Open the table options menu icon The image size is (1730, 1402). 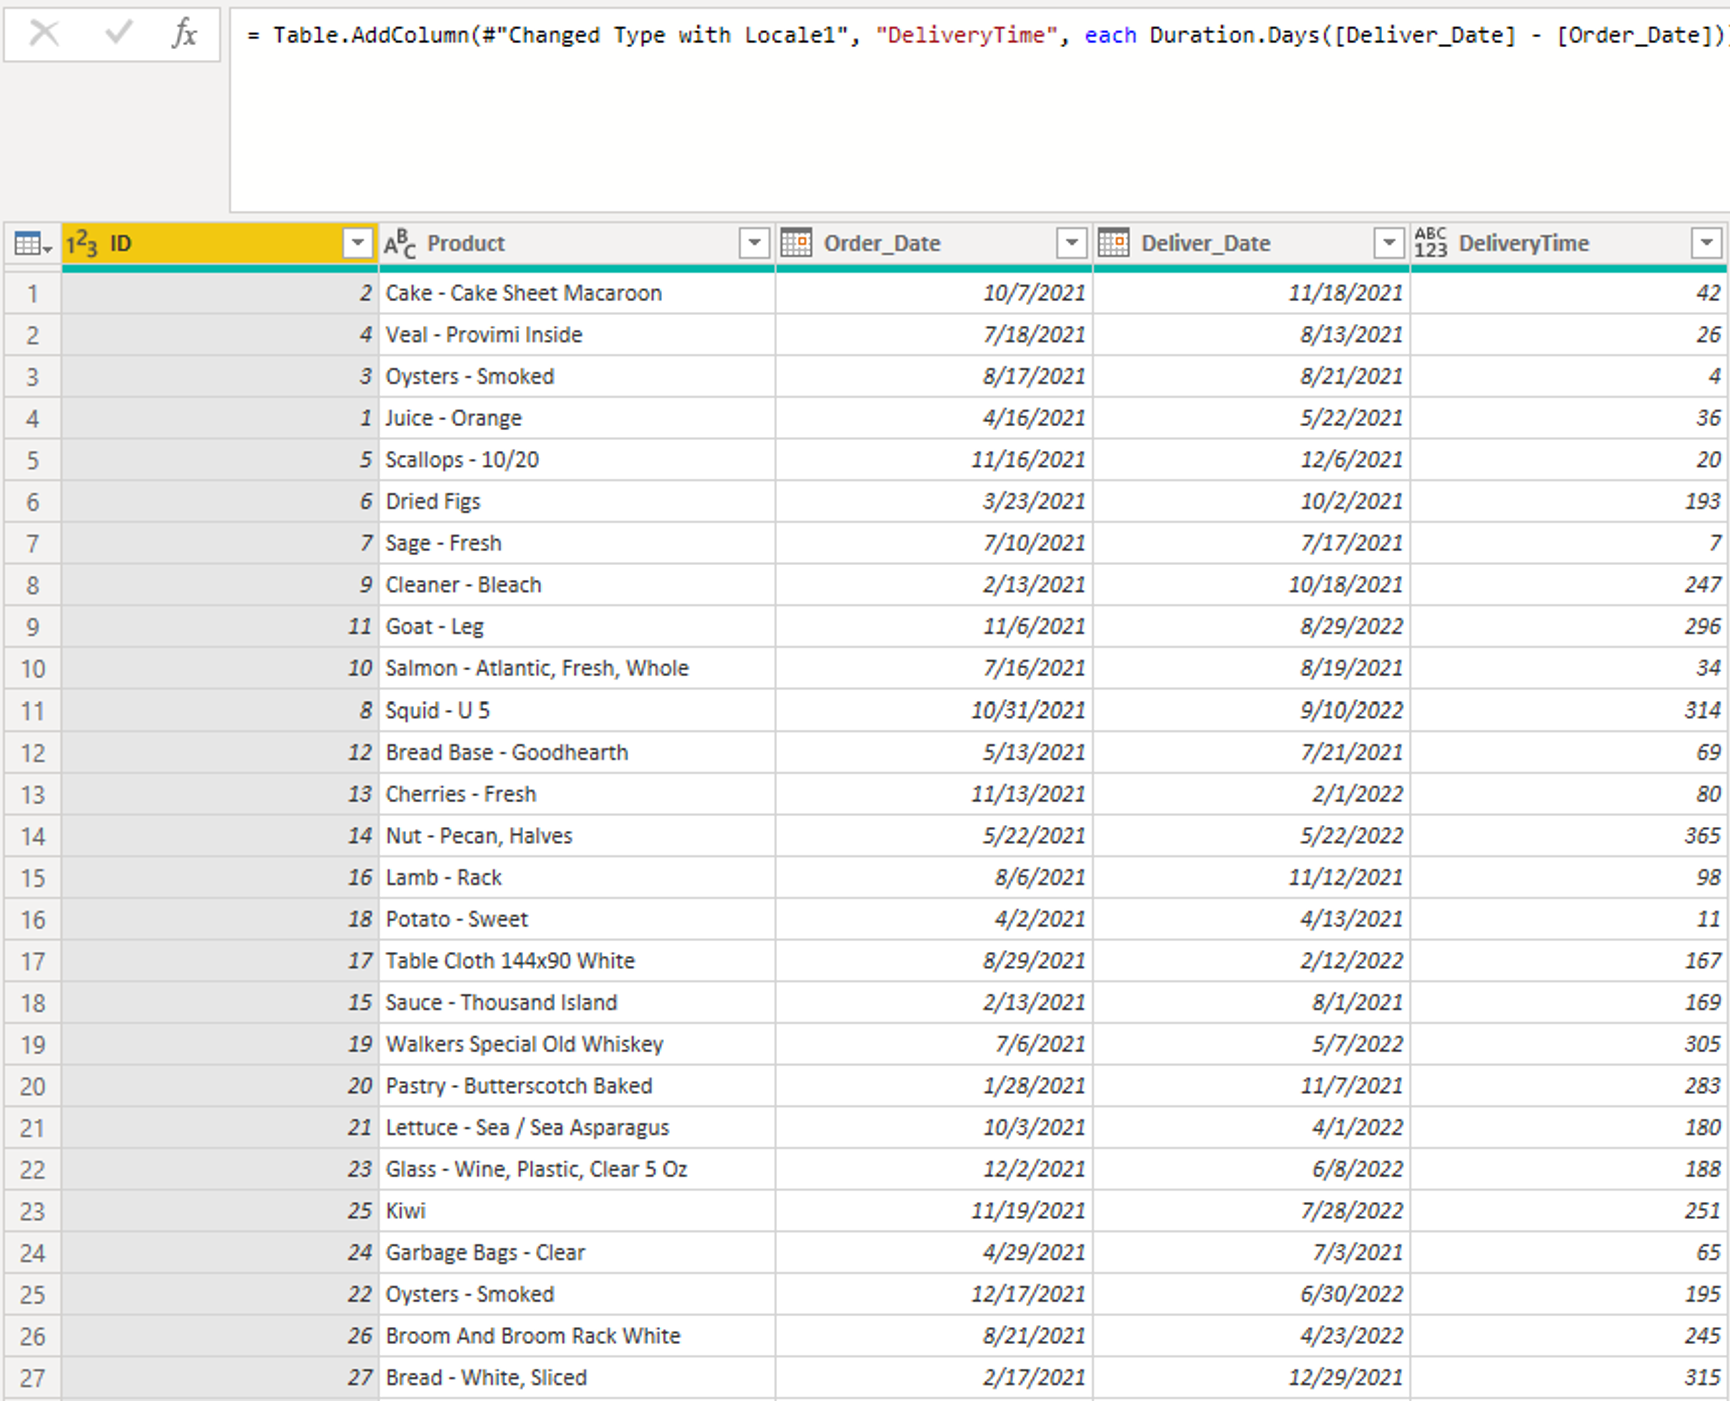[x=32, y=244]
